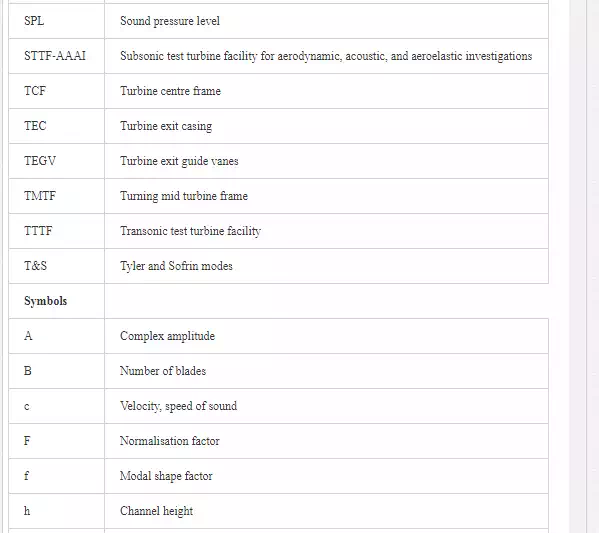Click 'Complex amplitude' definition

[x=167, y=336]
